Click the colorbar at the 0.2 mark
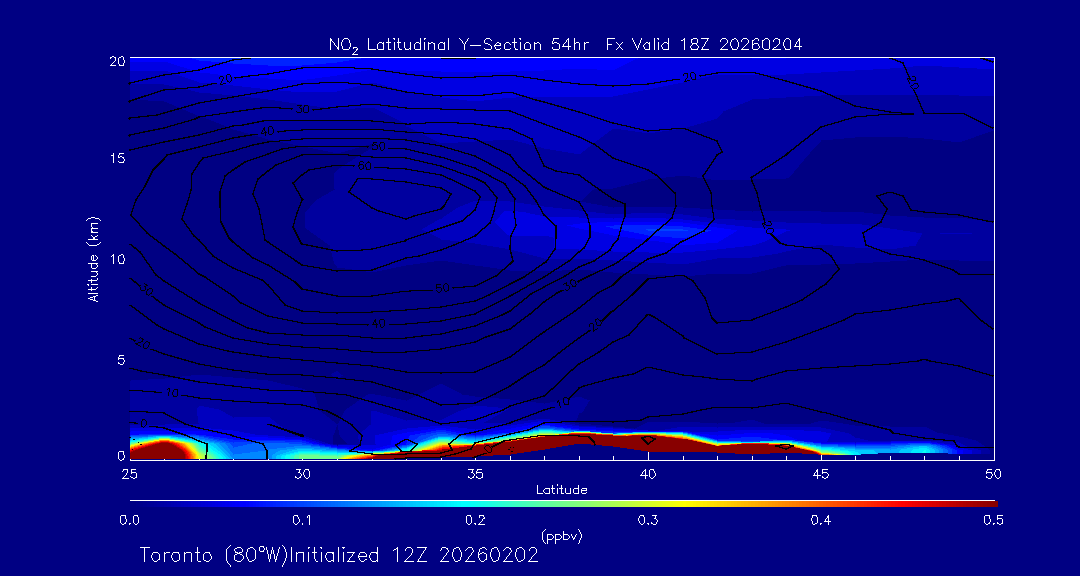This screenshot has width=1080, height=576. click(x=475, y=502)
